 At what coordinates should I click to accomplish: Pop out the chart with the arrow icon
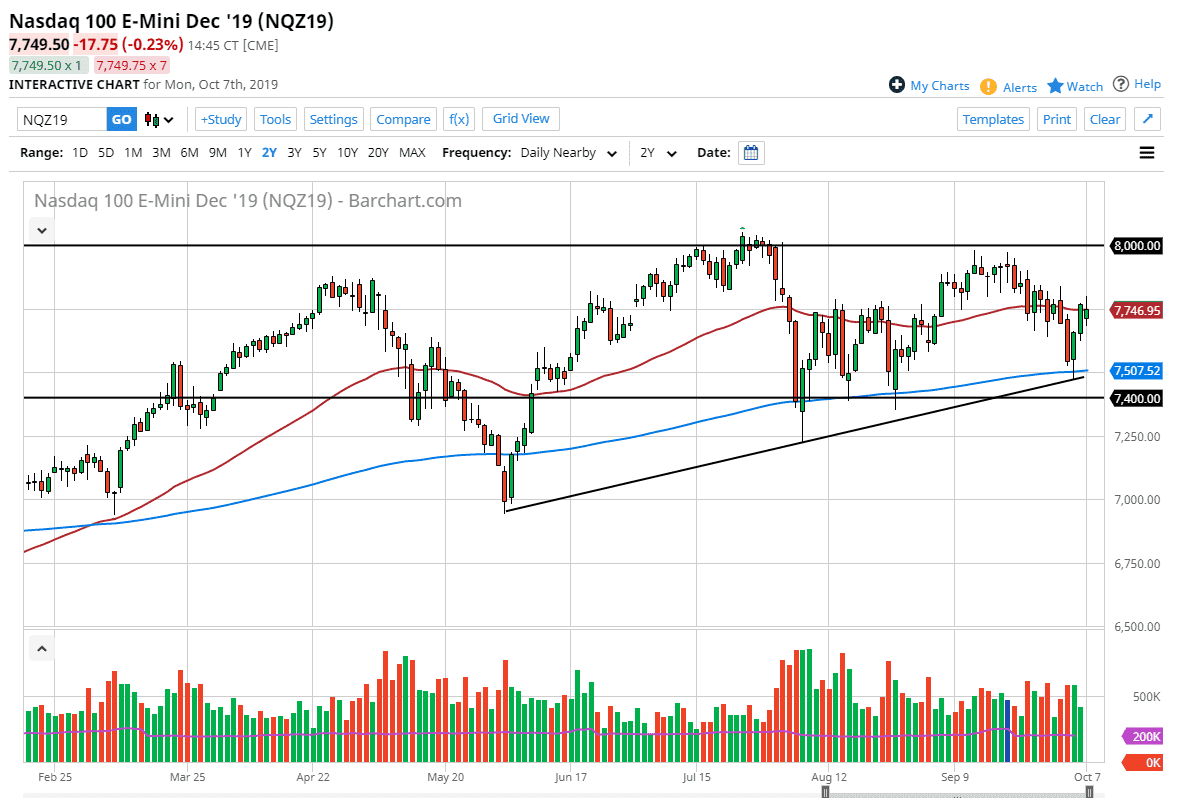tap(1147, 119)
